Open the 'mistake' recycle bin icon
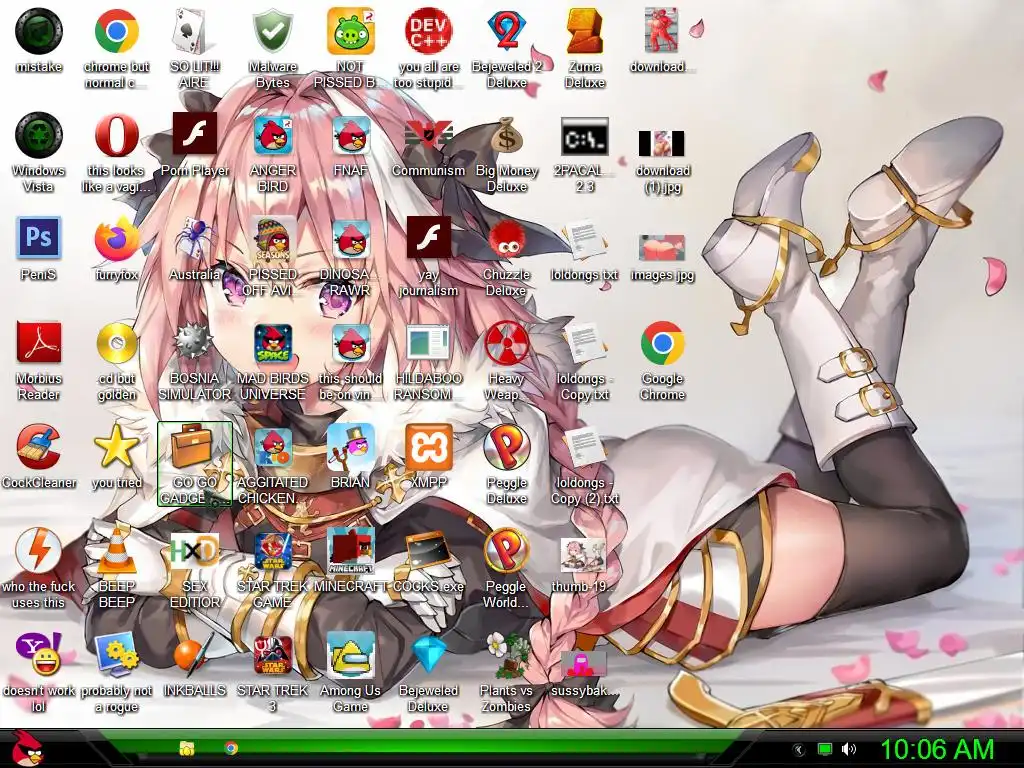The image size is (1024, 768). (39, 31)
